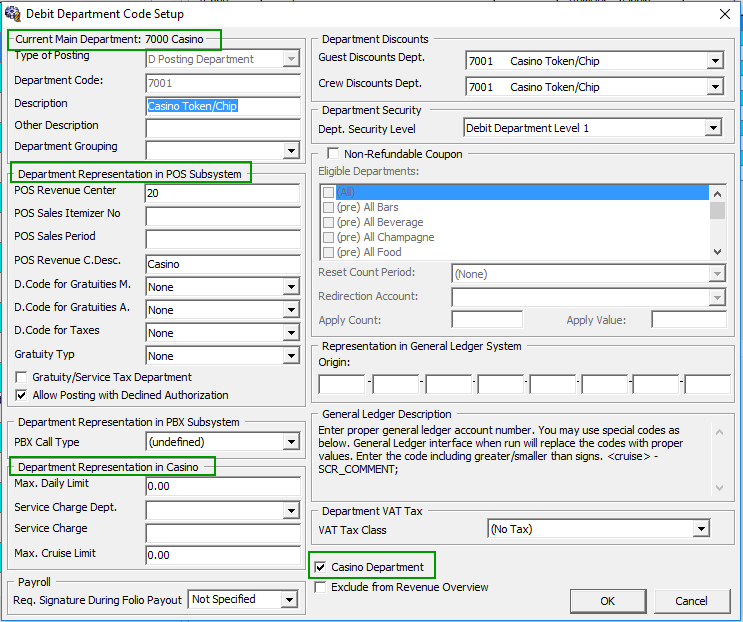Click the Service Charge input field

(x=223, y=533)
